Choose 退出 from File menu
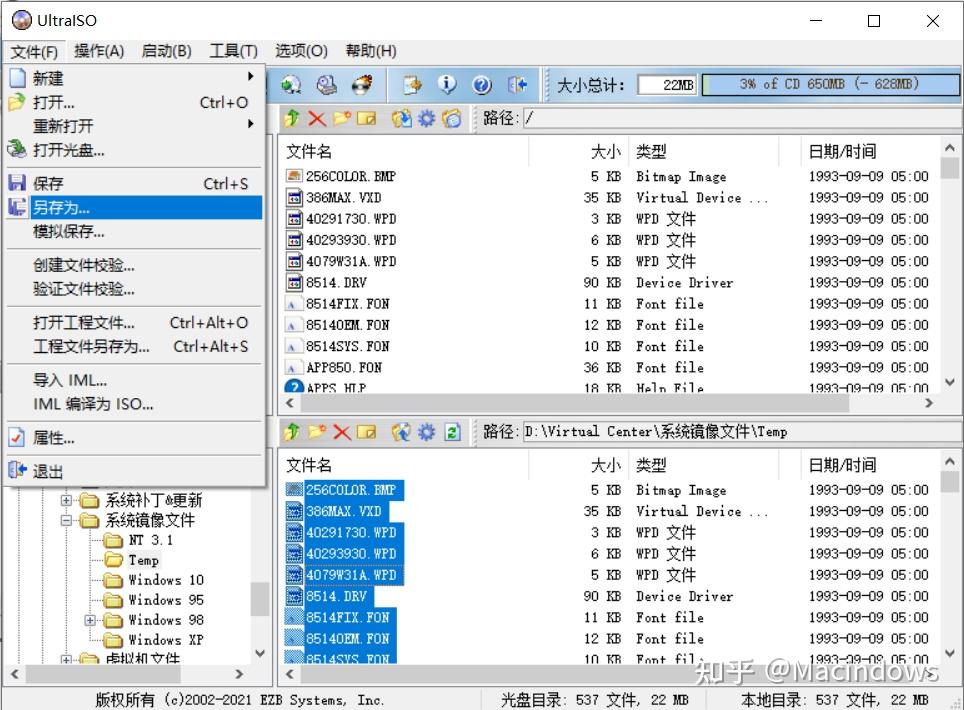Image resolution: width=964 pixels, height=710 pixels. tap(135, 471)
